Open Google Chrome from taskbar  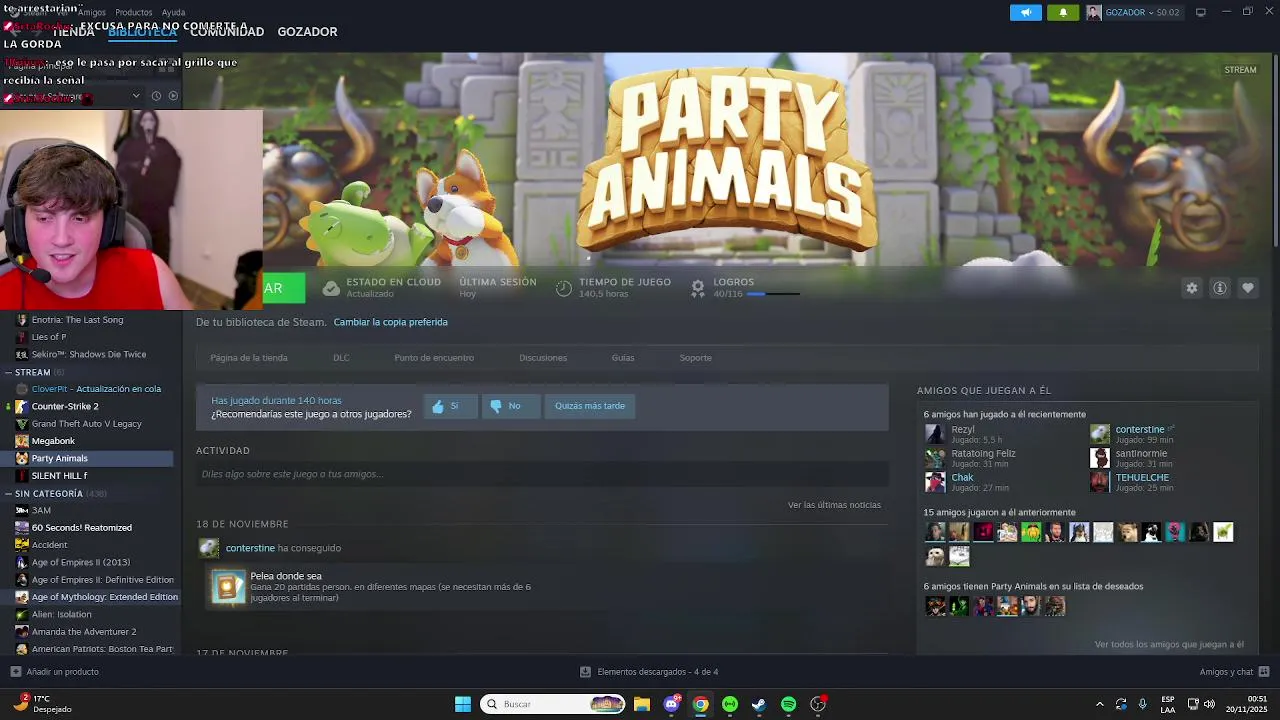[701, 704]
